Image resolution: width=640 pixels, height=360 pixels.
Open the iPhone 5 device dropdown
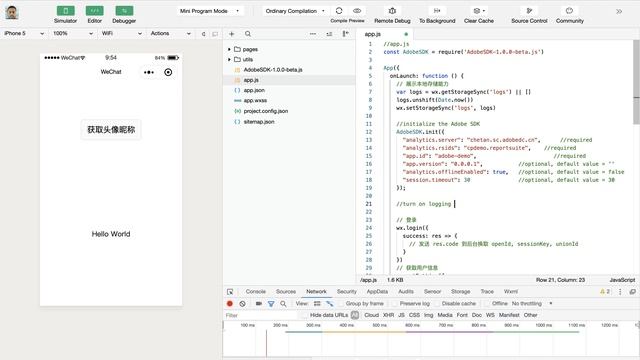tap(24, 33)
